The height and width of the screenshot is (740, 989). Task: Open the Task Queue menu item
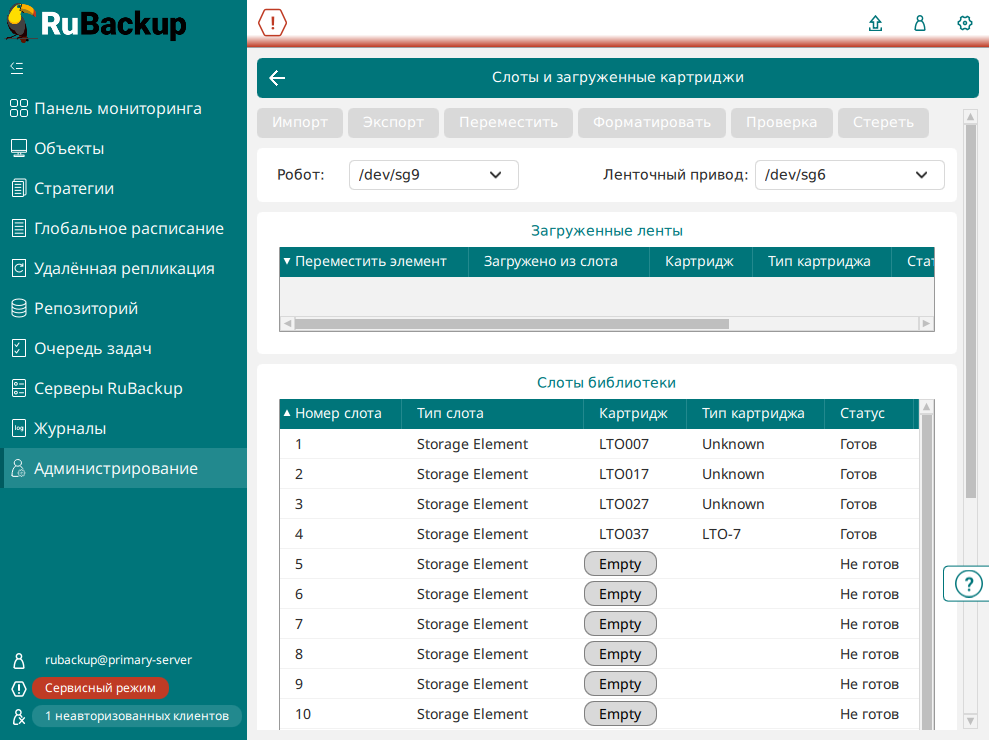[93, 348]
